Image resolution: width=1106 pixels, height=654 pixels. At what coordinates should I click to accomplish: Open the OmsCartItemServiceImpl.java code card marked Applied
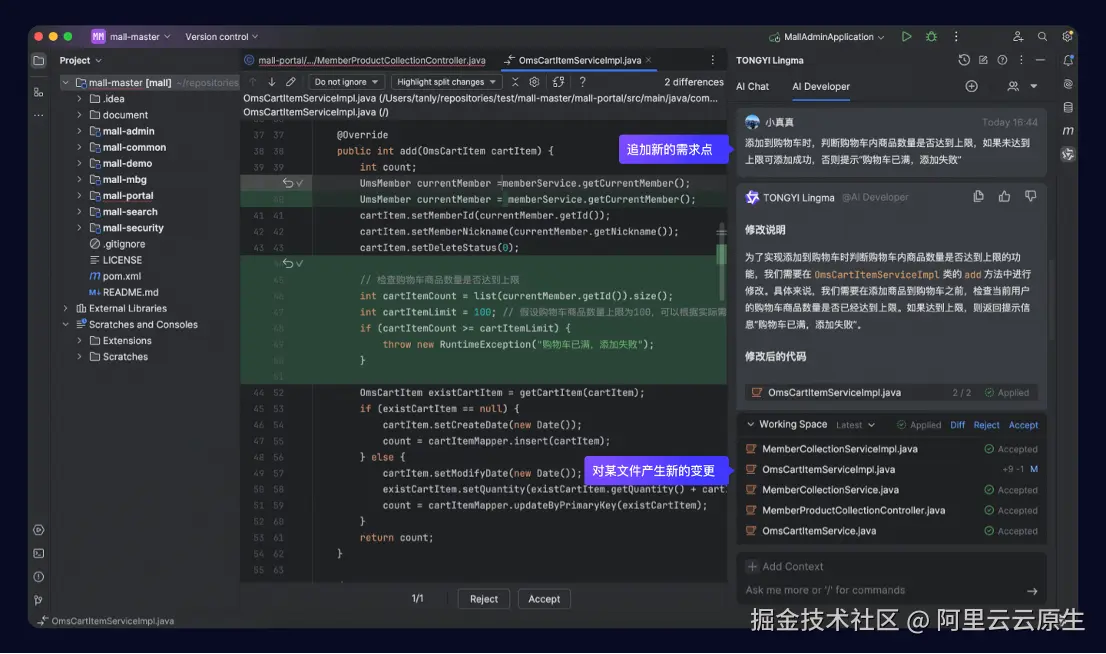coord(892,392)
